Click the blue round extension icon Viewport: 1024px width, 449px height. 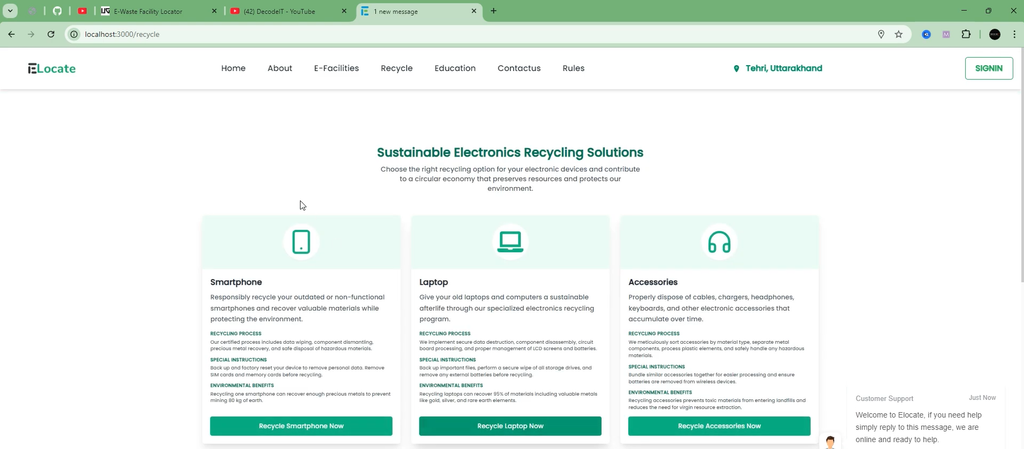coord(926,35)
